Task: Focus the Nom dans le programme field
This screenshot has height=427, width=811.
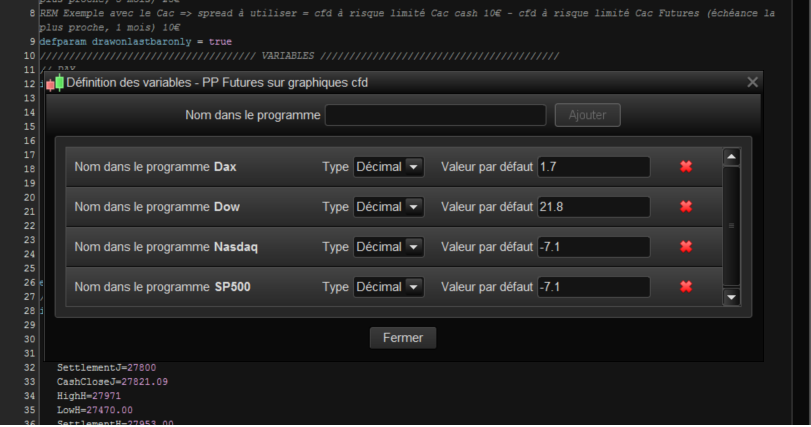Action: pyautogui.click(x=435, y=115)
